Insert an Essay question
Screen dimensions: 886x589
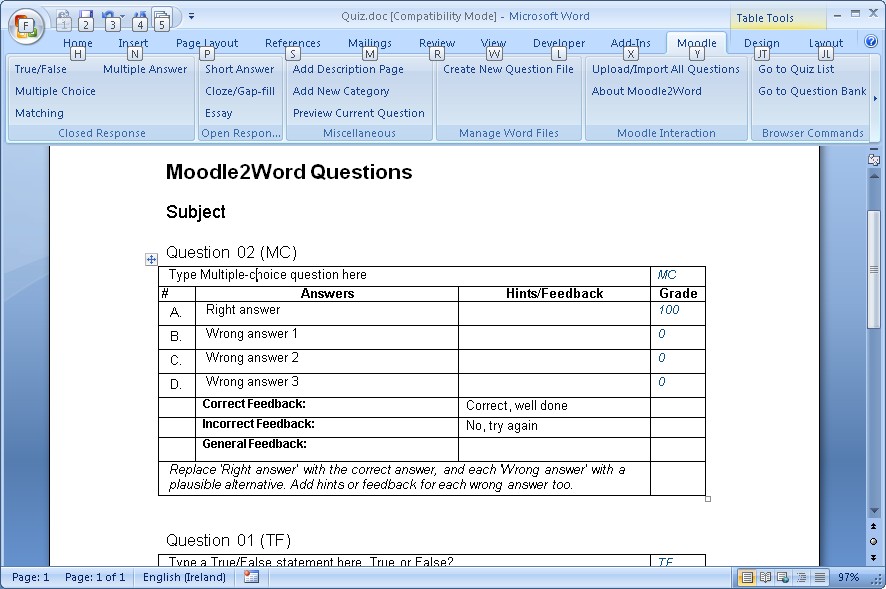(219, 113)
